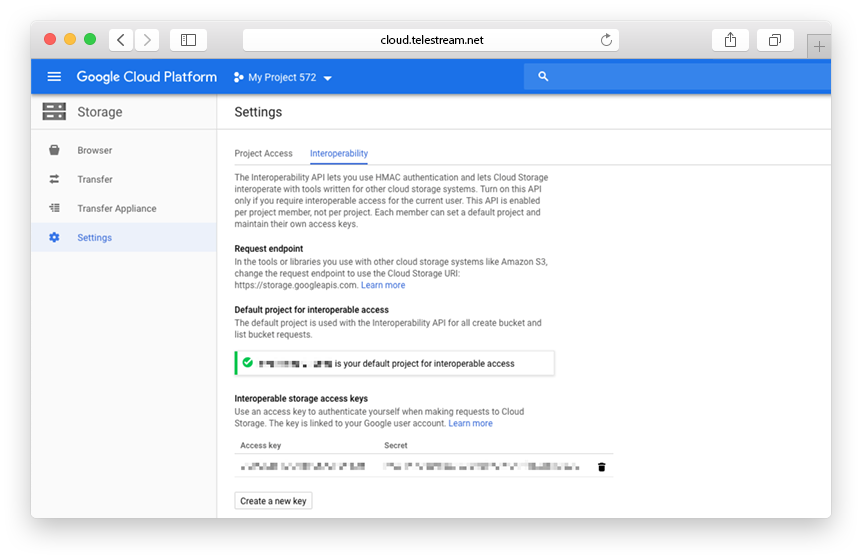The width and height of the screenshot is (862, 555).
Task: Click the Google Cloud Platform logo
Action: pos(147,77)
